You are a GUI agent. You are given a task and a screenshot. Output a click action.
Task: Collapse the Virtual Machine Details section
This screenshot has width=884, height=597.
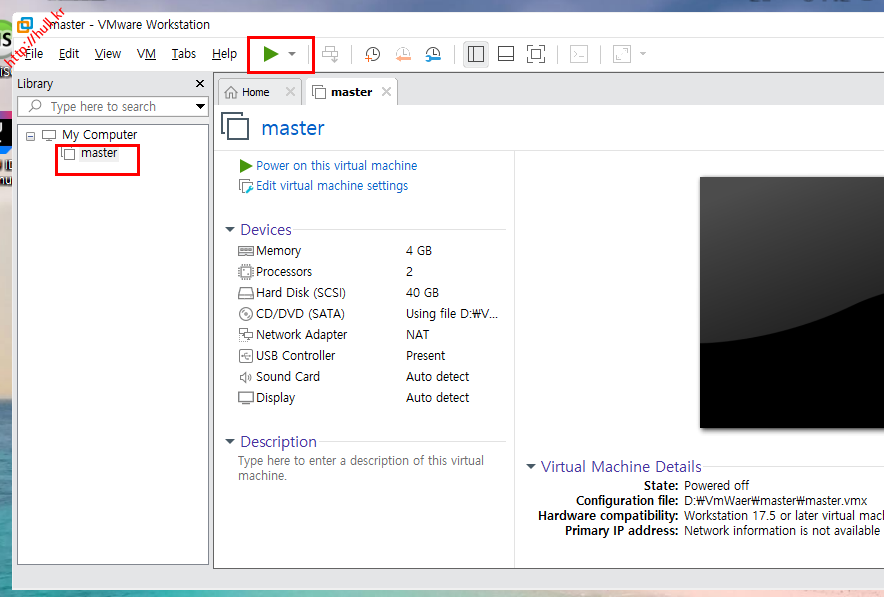531,467
